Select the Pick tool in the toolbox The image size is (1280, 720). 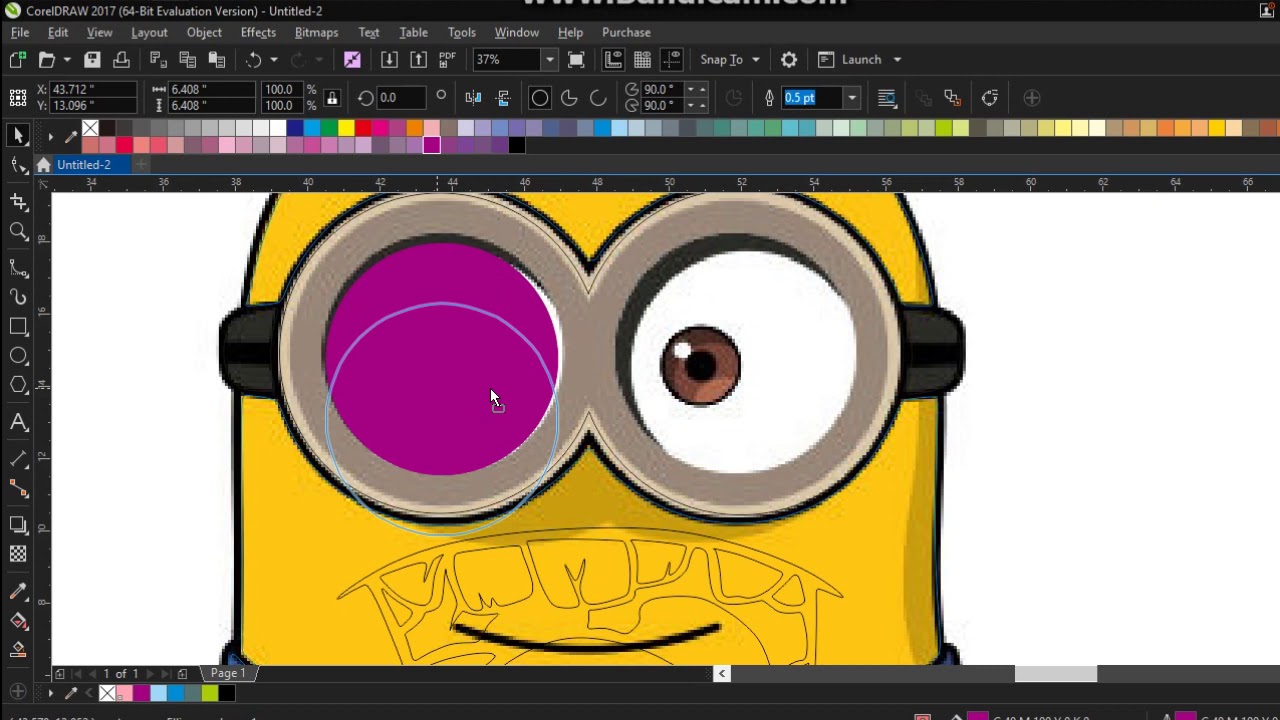18,135
